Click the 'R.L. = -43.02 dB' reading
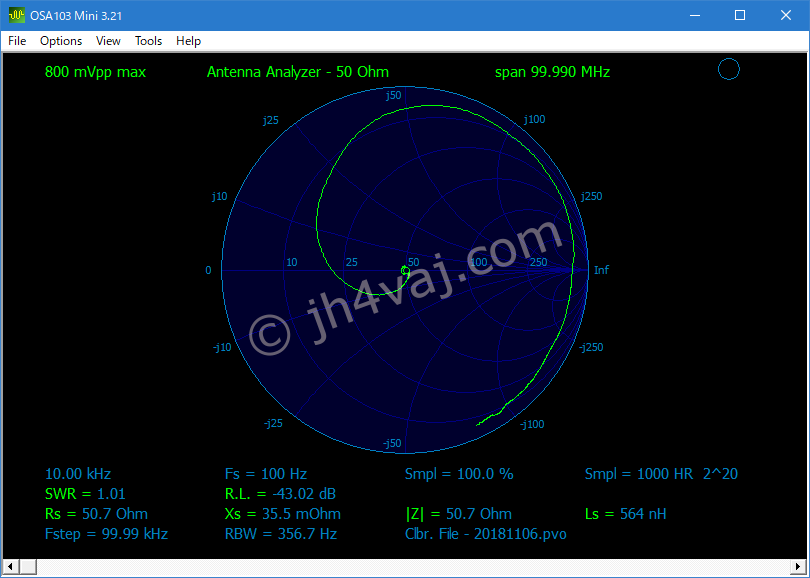Viewport: 810px width, 578px height. [x=281, y=494]
